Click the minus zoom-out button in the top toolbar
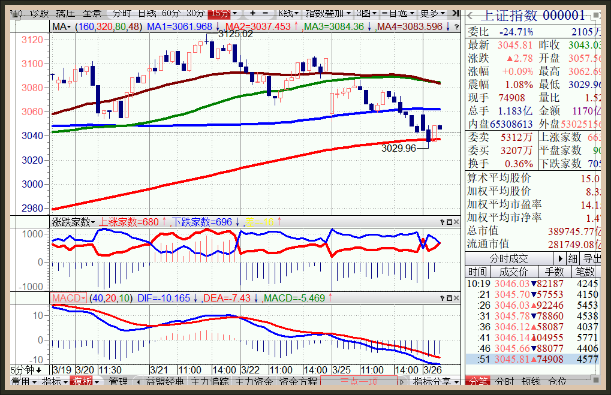Screen dimensions: 611x395 pyautogui.click(x=265, y=13)
